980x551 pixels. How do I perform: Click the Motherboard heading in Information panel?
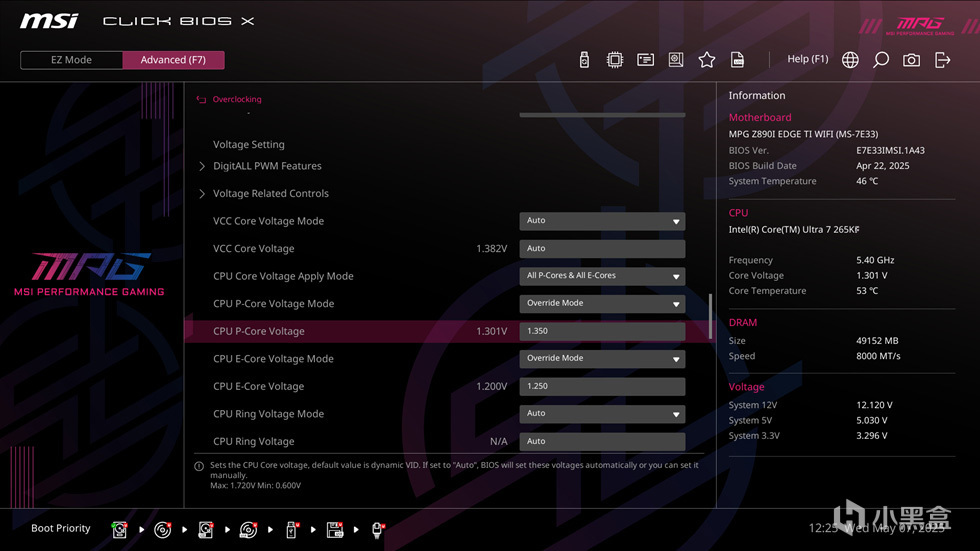coord(760,117)
